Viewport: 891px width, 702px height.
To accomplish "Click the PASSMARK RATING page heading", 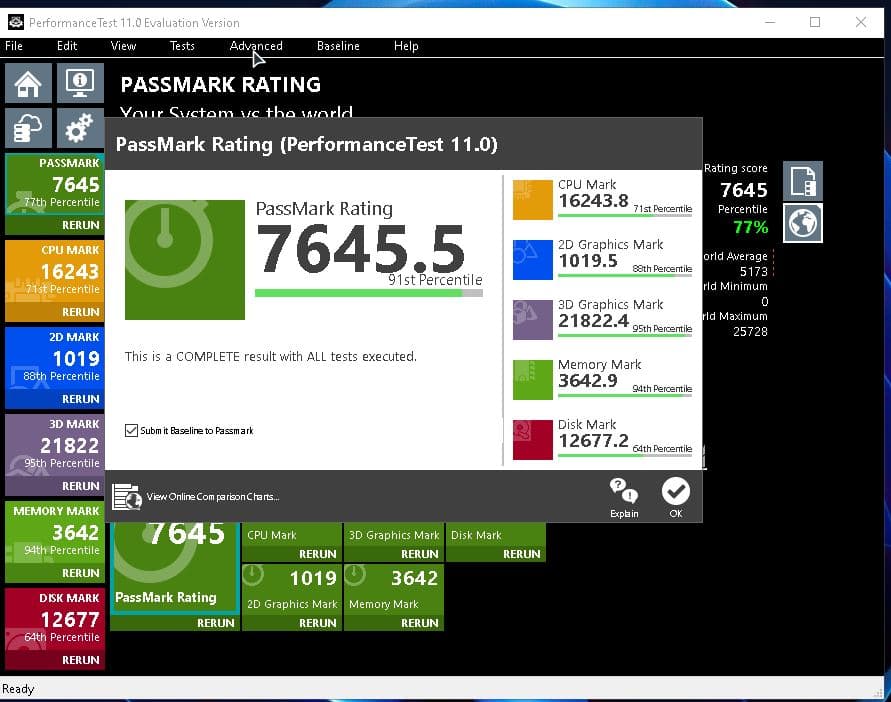I will pos(220,85).
